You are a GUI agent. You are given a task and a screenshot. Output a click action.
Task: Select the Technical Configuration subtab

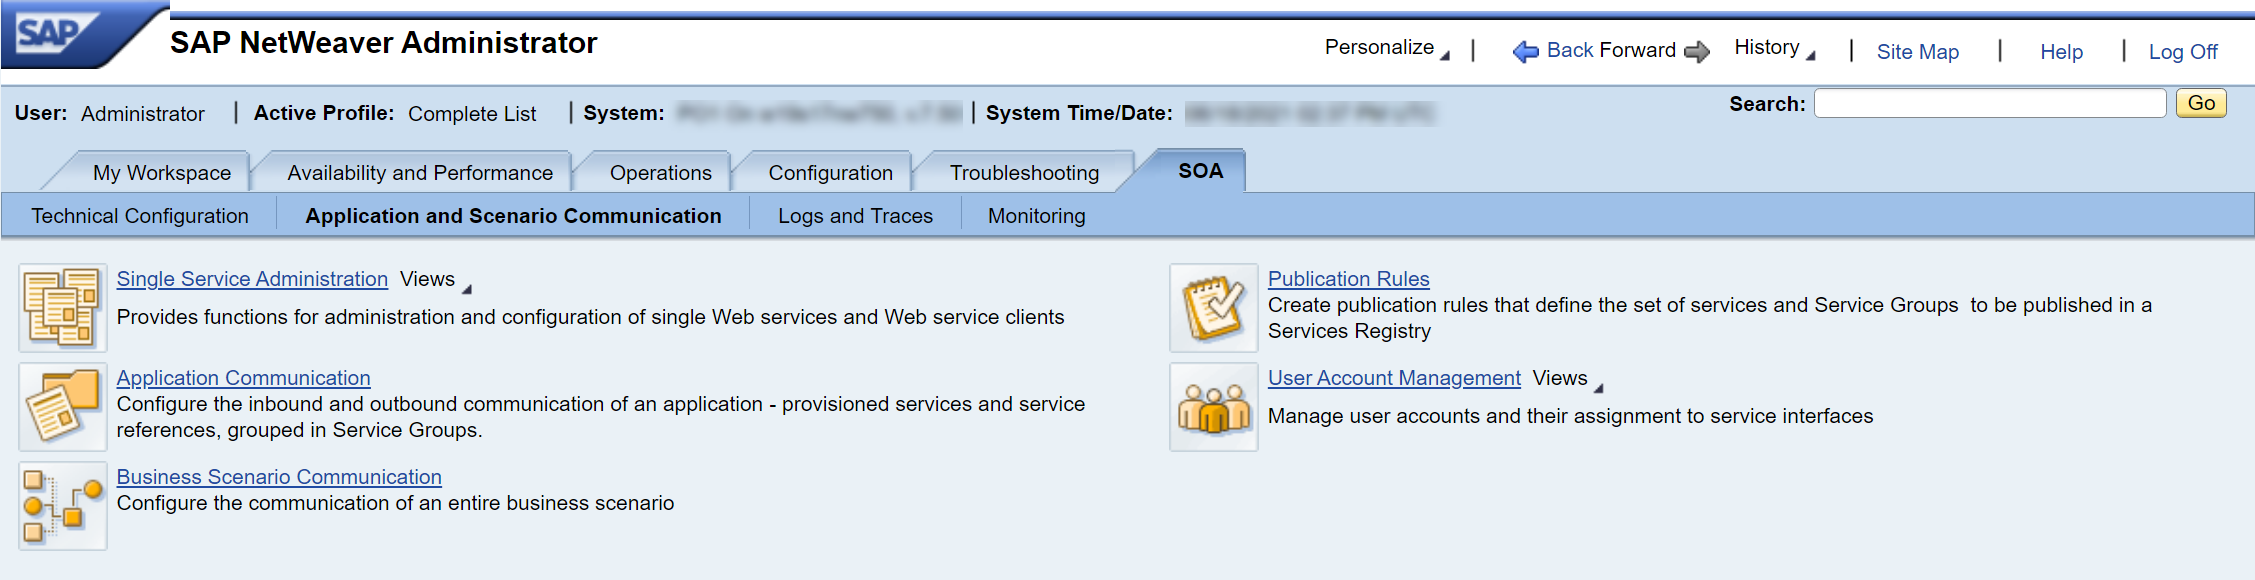click(140, 216)
